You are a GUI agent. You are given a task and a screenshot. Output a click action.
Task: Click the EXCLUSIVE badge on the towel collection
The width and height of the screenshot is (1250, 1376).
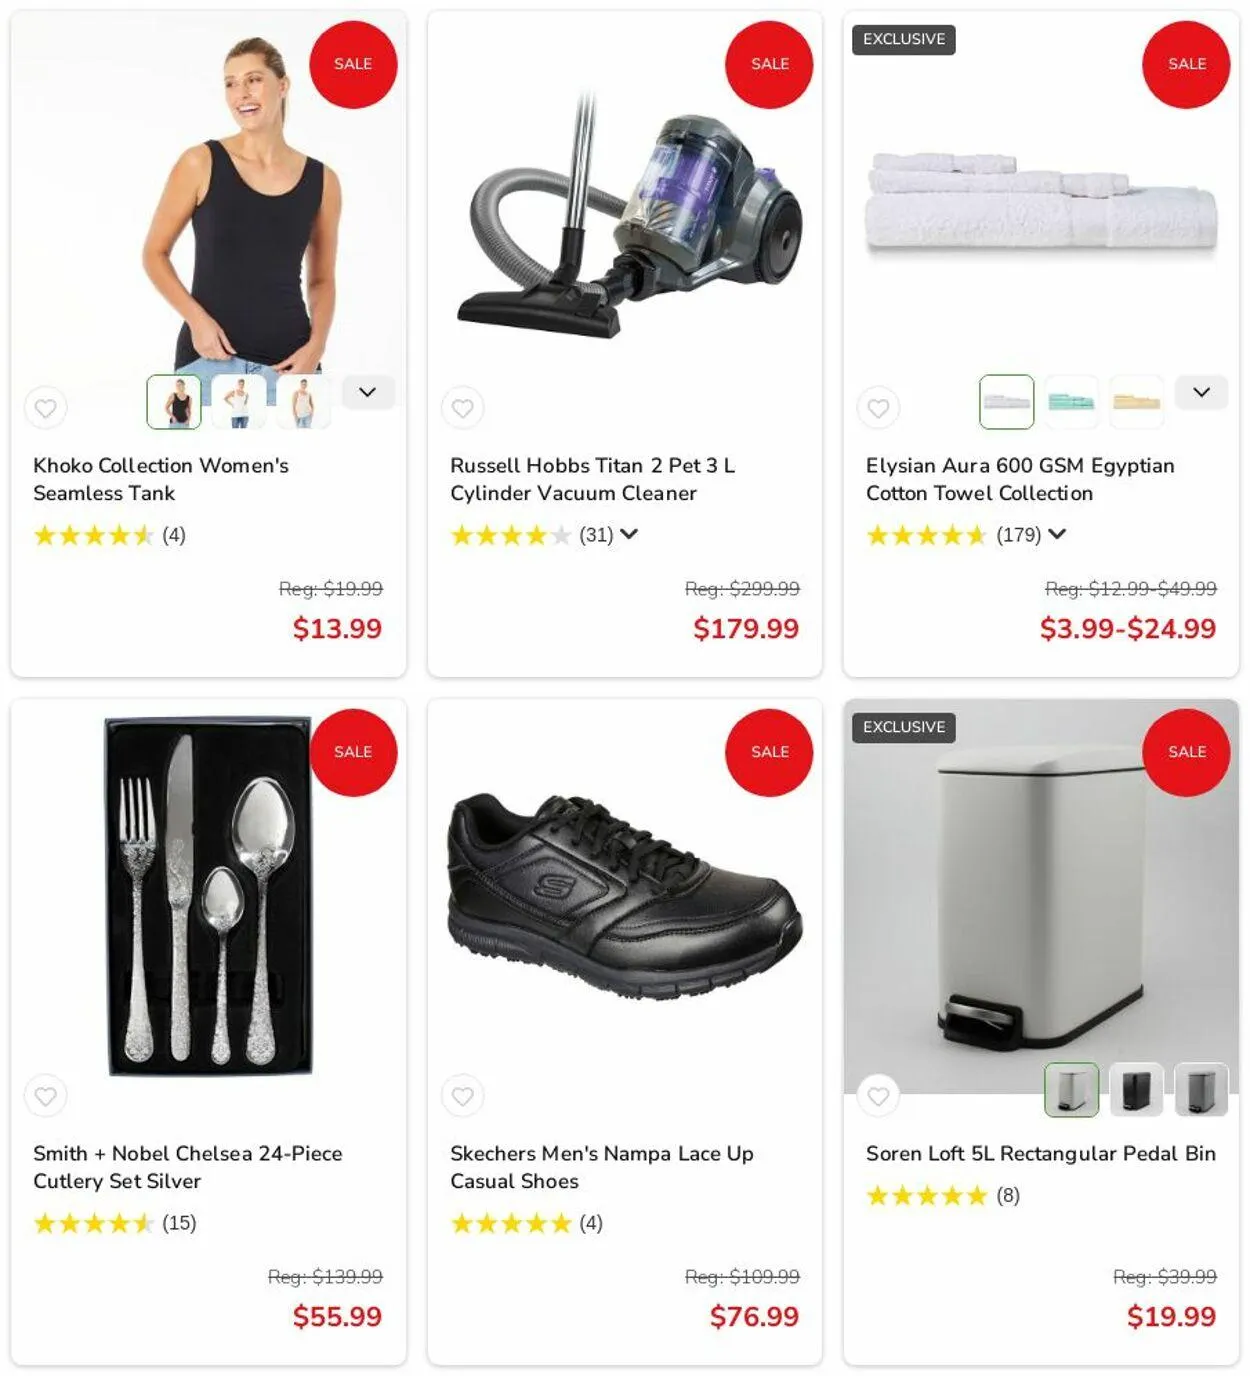pos(904,39)
